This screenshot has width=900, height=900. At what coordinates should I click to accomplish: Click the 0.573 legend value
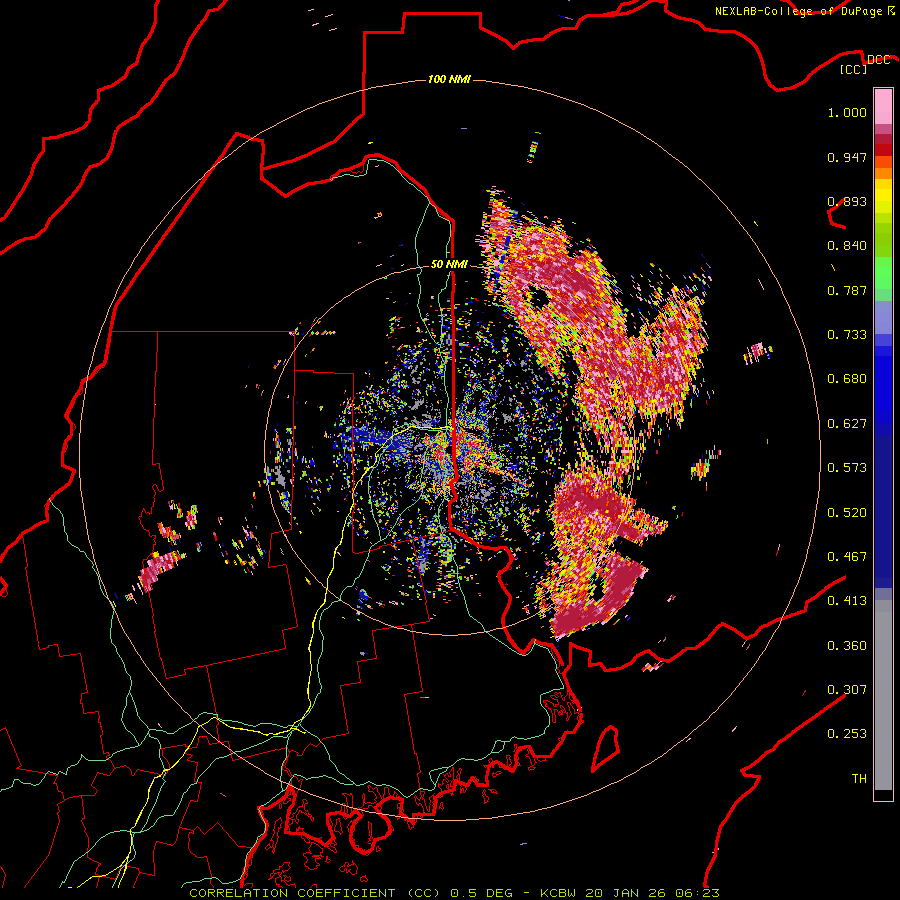click(847, 468)
